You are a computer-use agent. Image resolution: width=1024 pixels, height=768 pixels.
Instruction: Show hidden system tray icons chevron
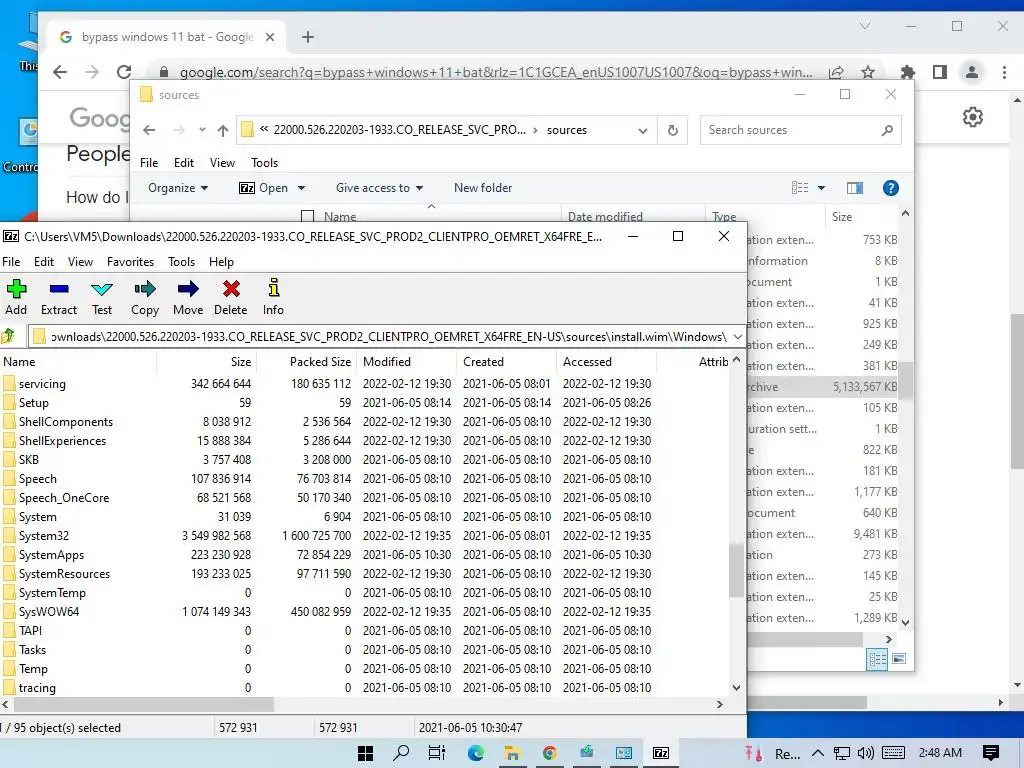[818, 753]
